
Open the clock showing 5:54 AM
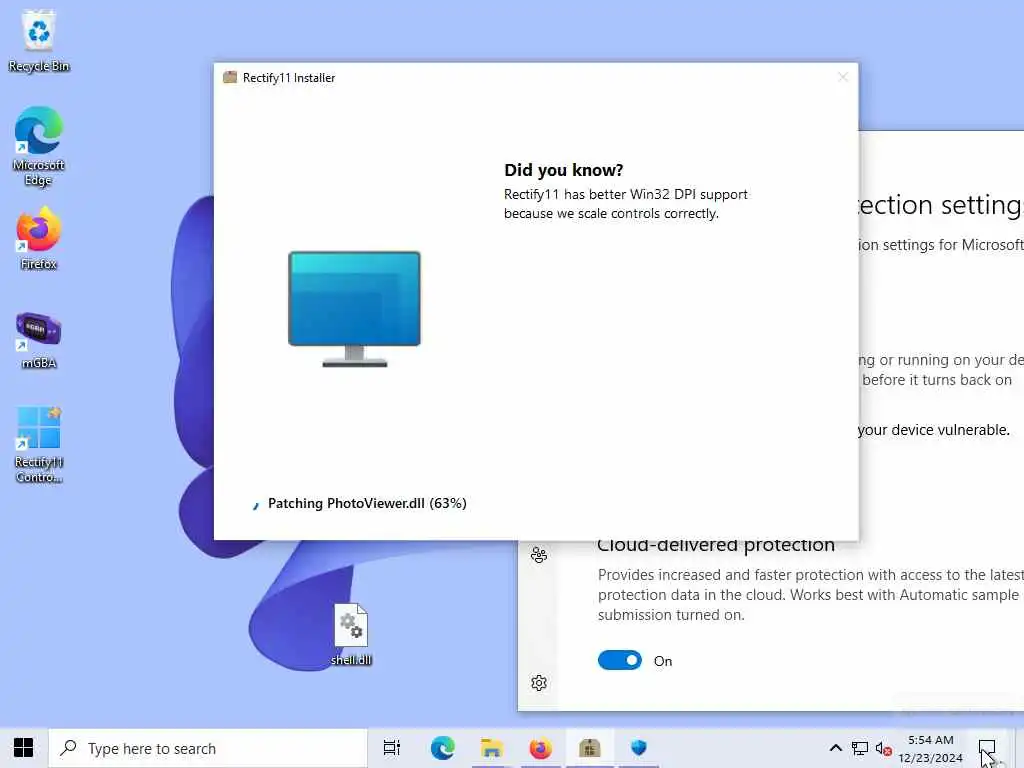[931, 748]
